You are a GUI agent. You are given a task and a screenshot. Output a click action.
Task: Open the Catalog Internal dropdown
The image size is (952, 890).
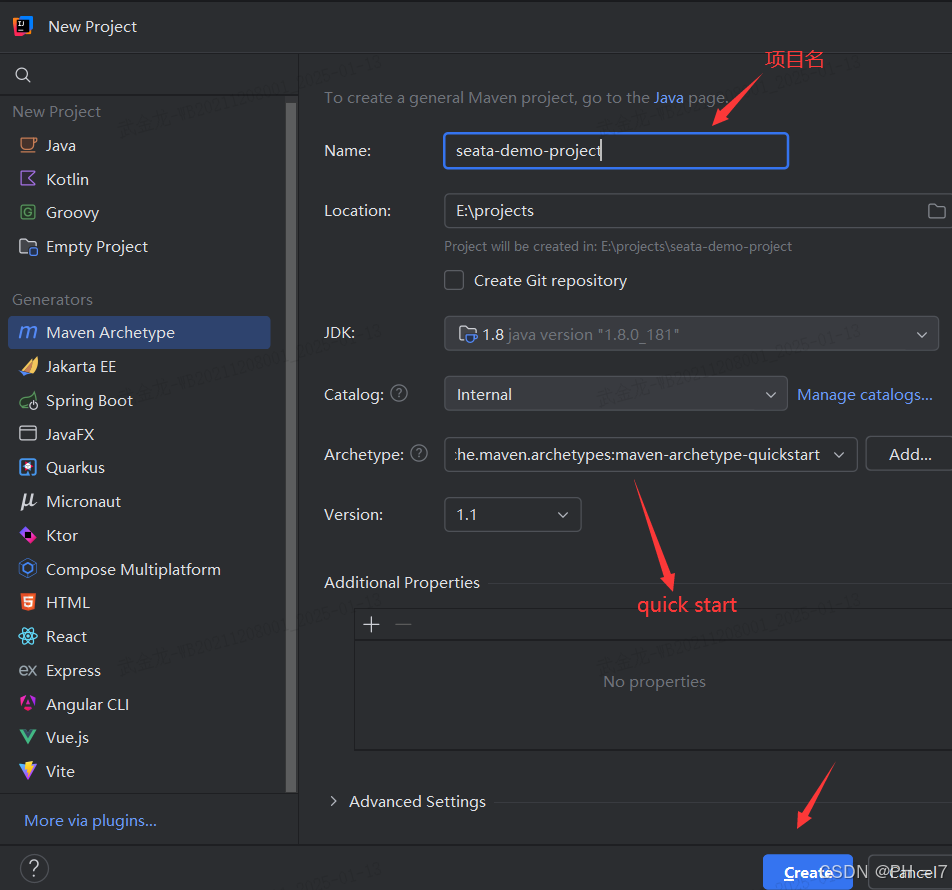click(x=616, y=393)
